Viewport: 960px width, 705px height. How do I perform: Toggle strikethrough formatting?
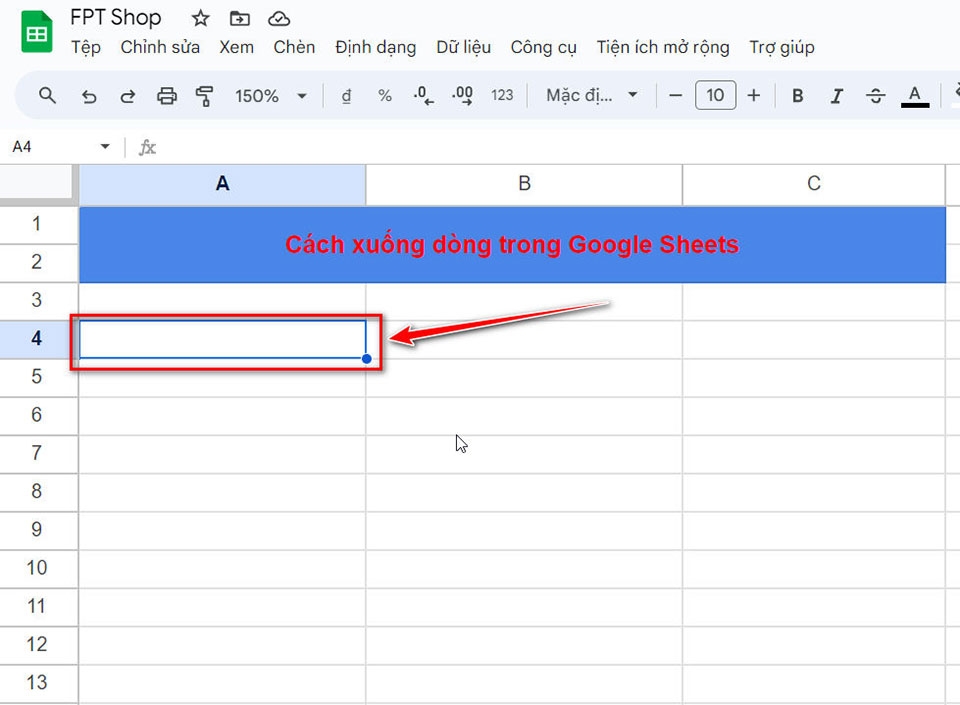pos(874,95)
